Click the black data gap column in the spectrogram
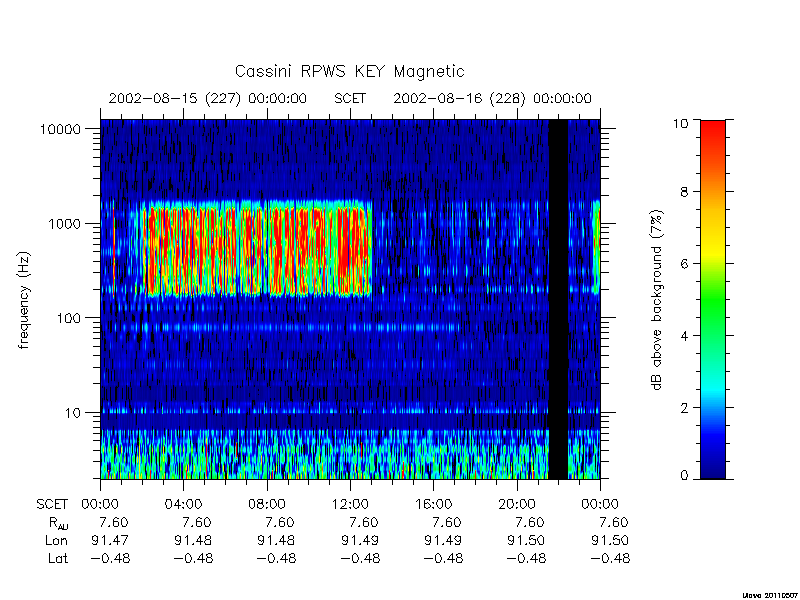 click(x=558, y=299)
